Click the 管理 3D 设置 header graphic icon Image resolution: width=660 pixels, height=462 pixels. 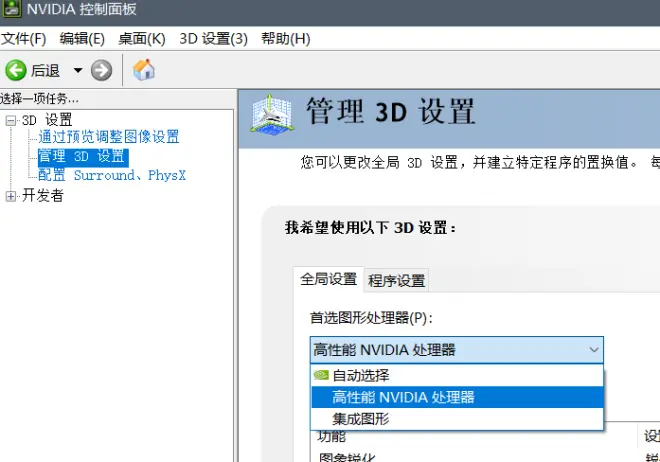tap(271, 116)
